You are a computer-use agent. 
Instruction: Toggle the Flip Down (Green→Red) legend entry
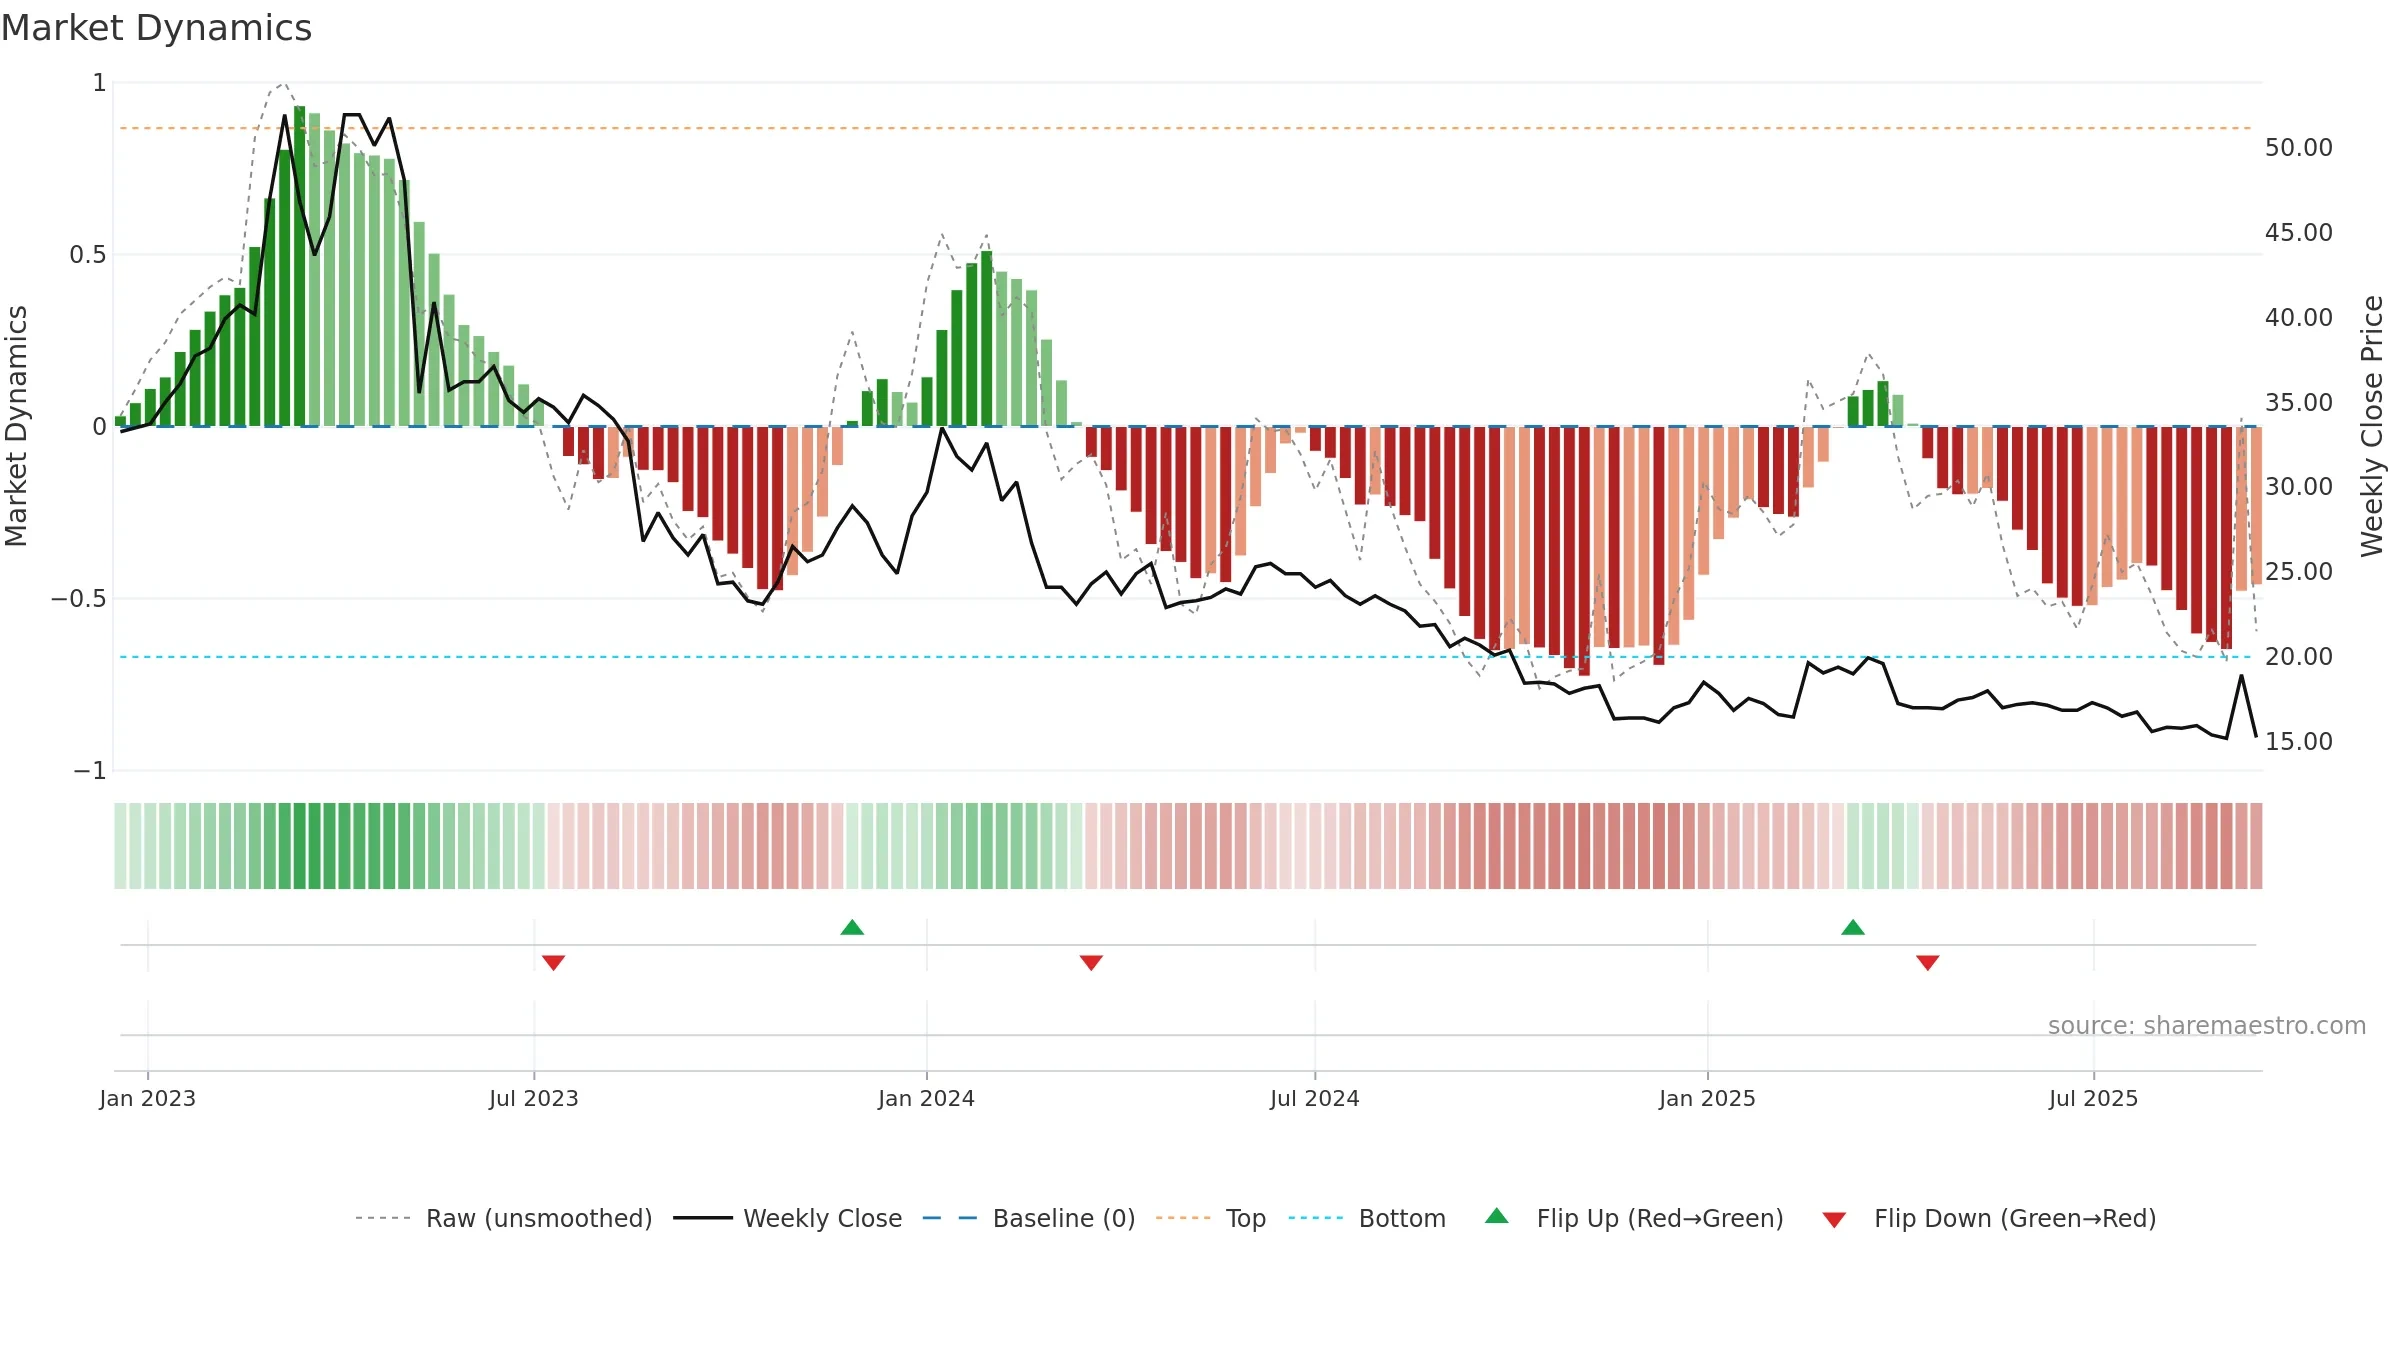point(1988,1218)
